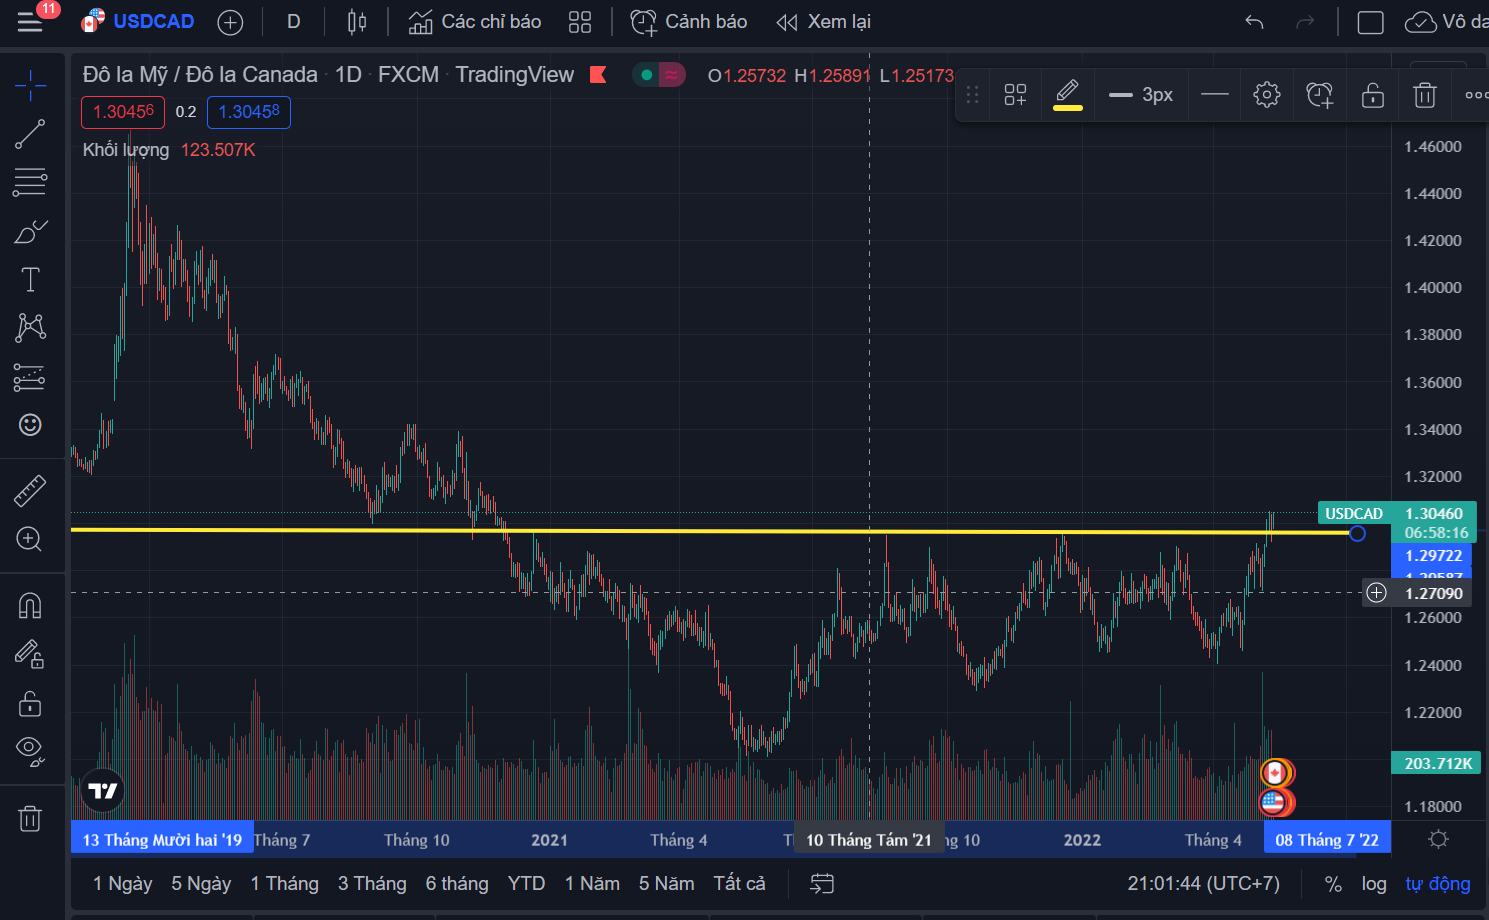Viewport: 1489px width, 920px height.
Task: Open the go to date calendar icon
Action: [822, 884]
